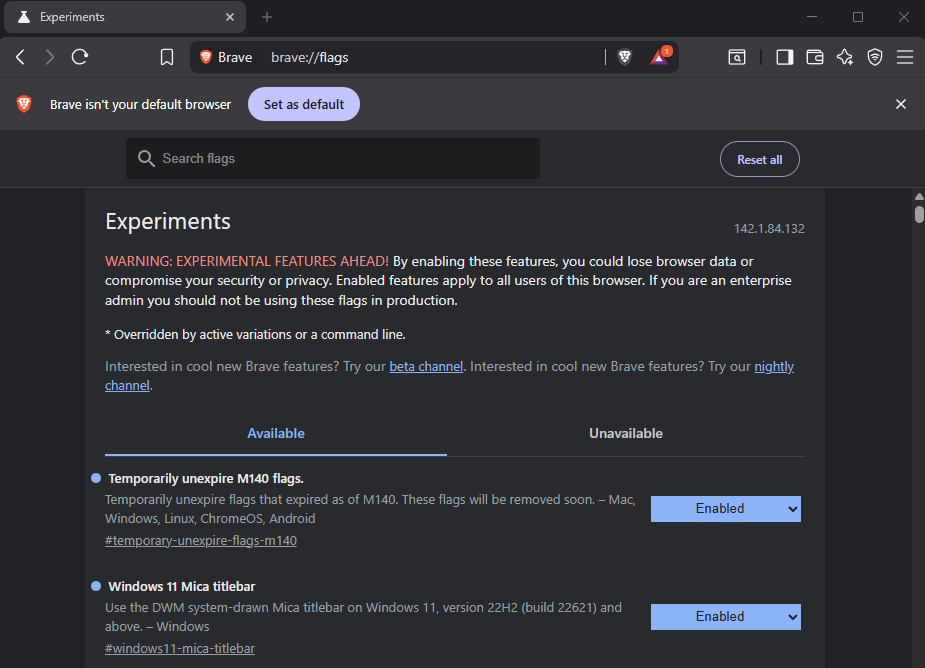Click the Windows 11 Mica titlebar title
Viewport: 925px width, 668px height.
(x=182, y=587)
